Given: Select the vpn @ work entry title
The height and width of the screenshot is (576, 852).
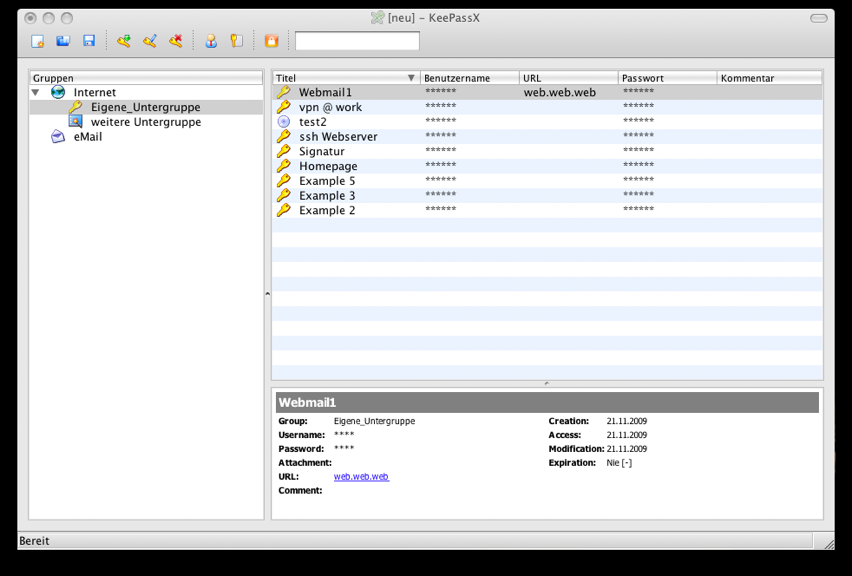Looking at the screenshot, I should (330, 107).
